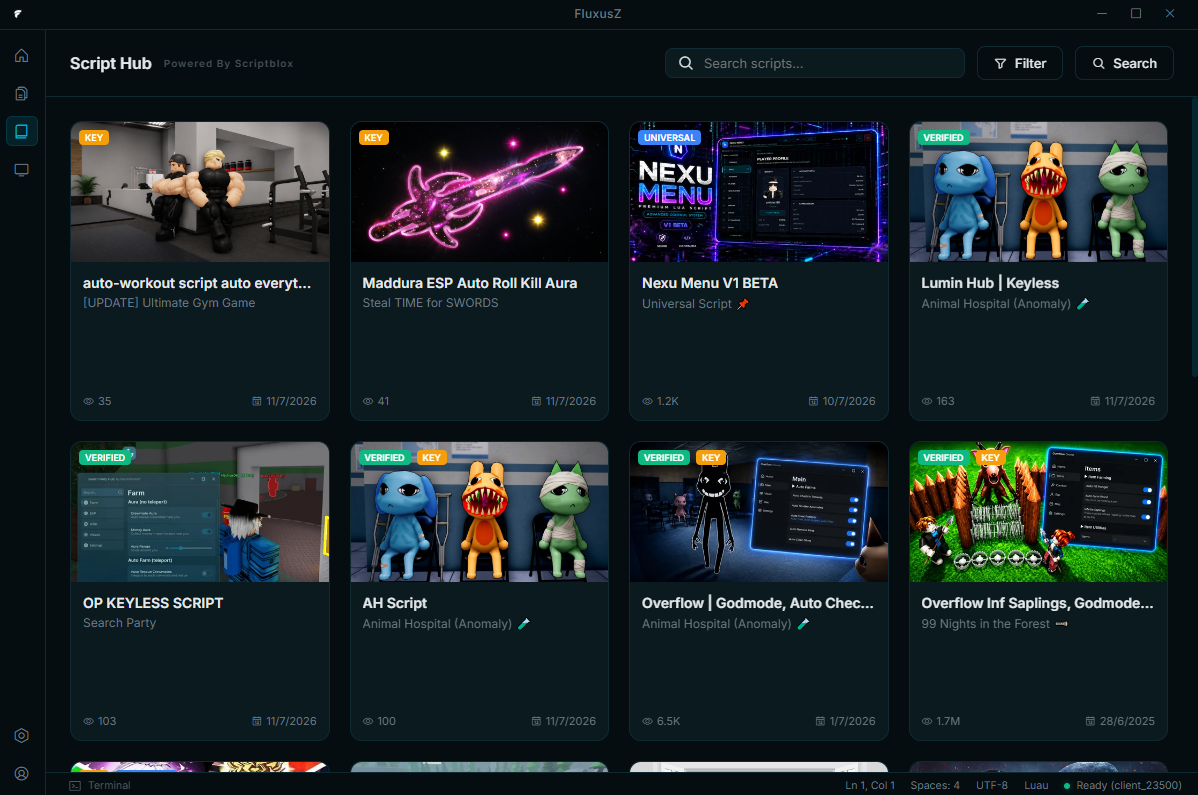Image resolution: width=1198 pixels, height=795 pixels.
Task: Select the Overflow | Godmode, Auto Chec... title
Action: click(757, 603)
